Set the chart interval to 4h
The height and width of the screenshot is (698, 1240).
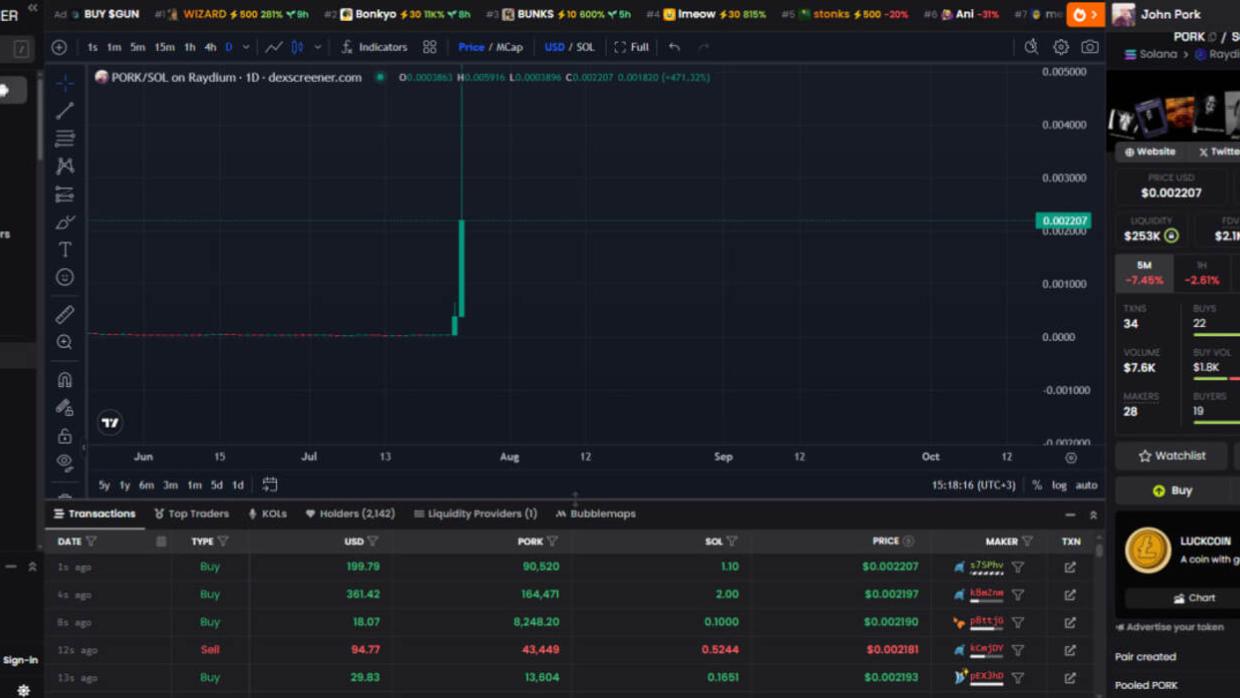[210, 47]
